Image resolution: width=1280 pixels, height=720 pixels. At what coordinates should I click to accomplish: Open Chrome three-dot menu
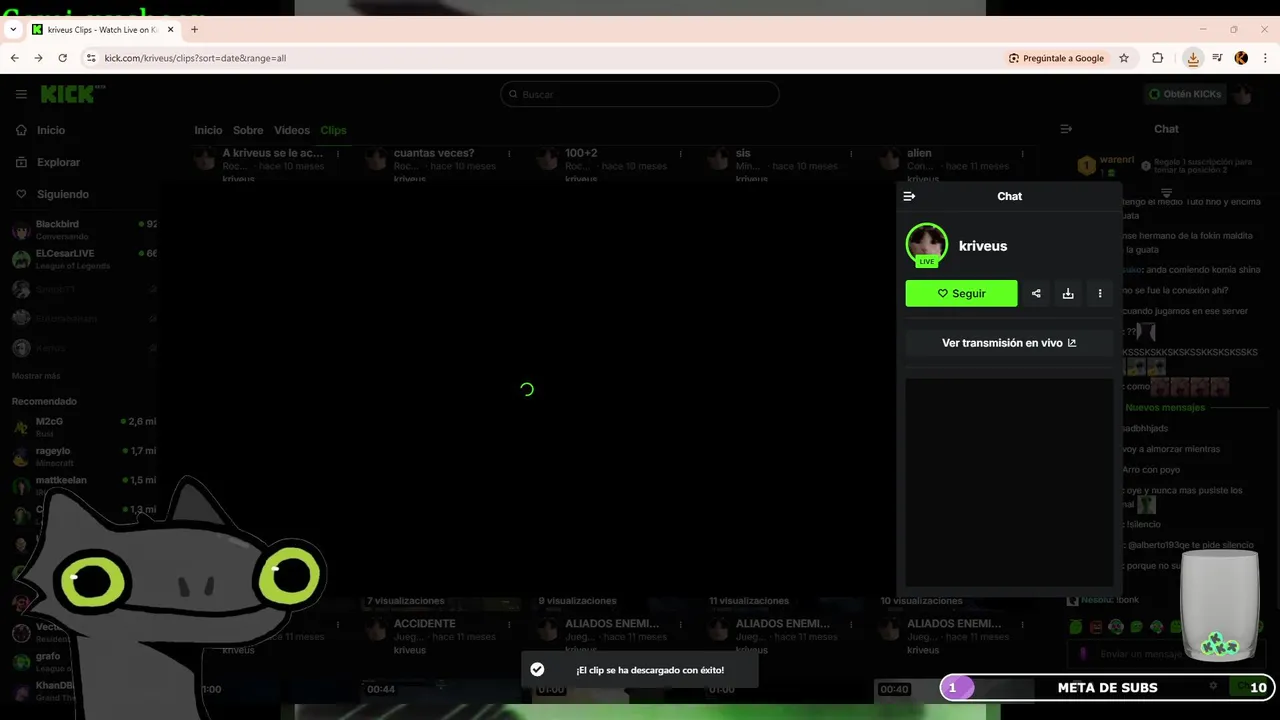click(1265, 58)
